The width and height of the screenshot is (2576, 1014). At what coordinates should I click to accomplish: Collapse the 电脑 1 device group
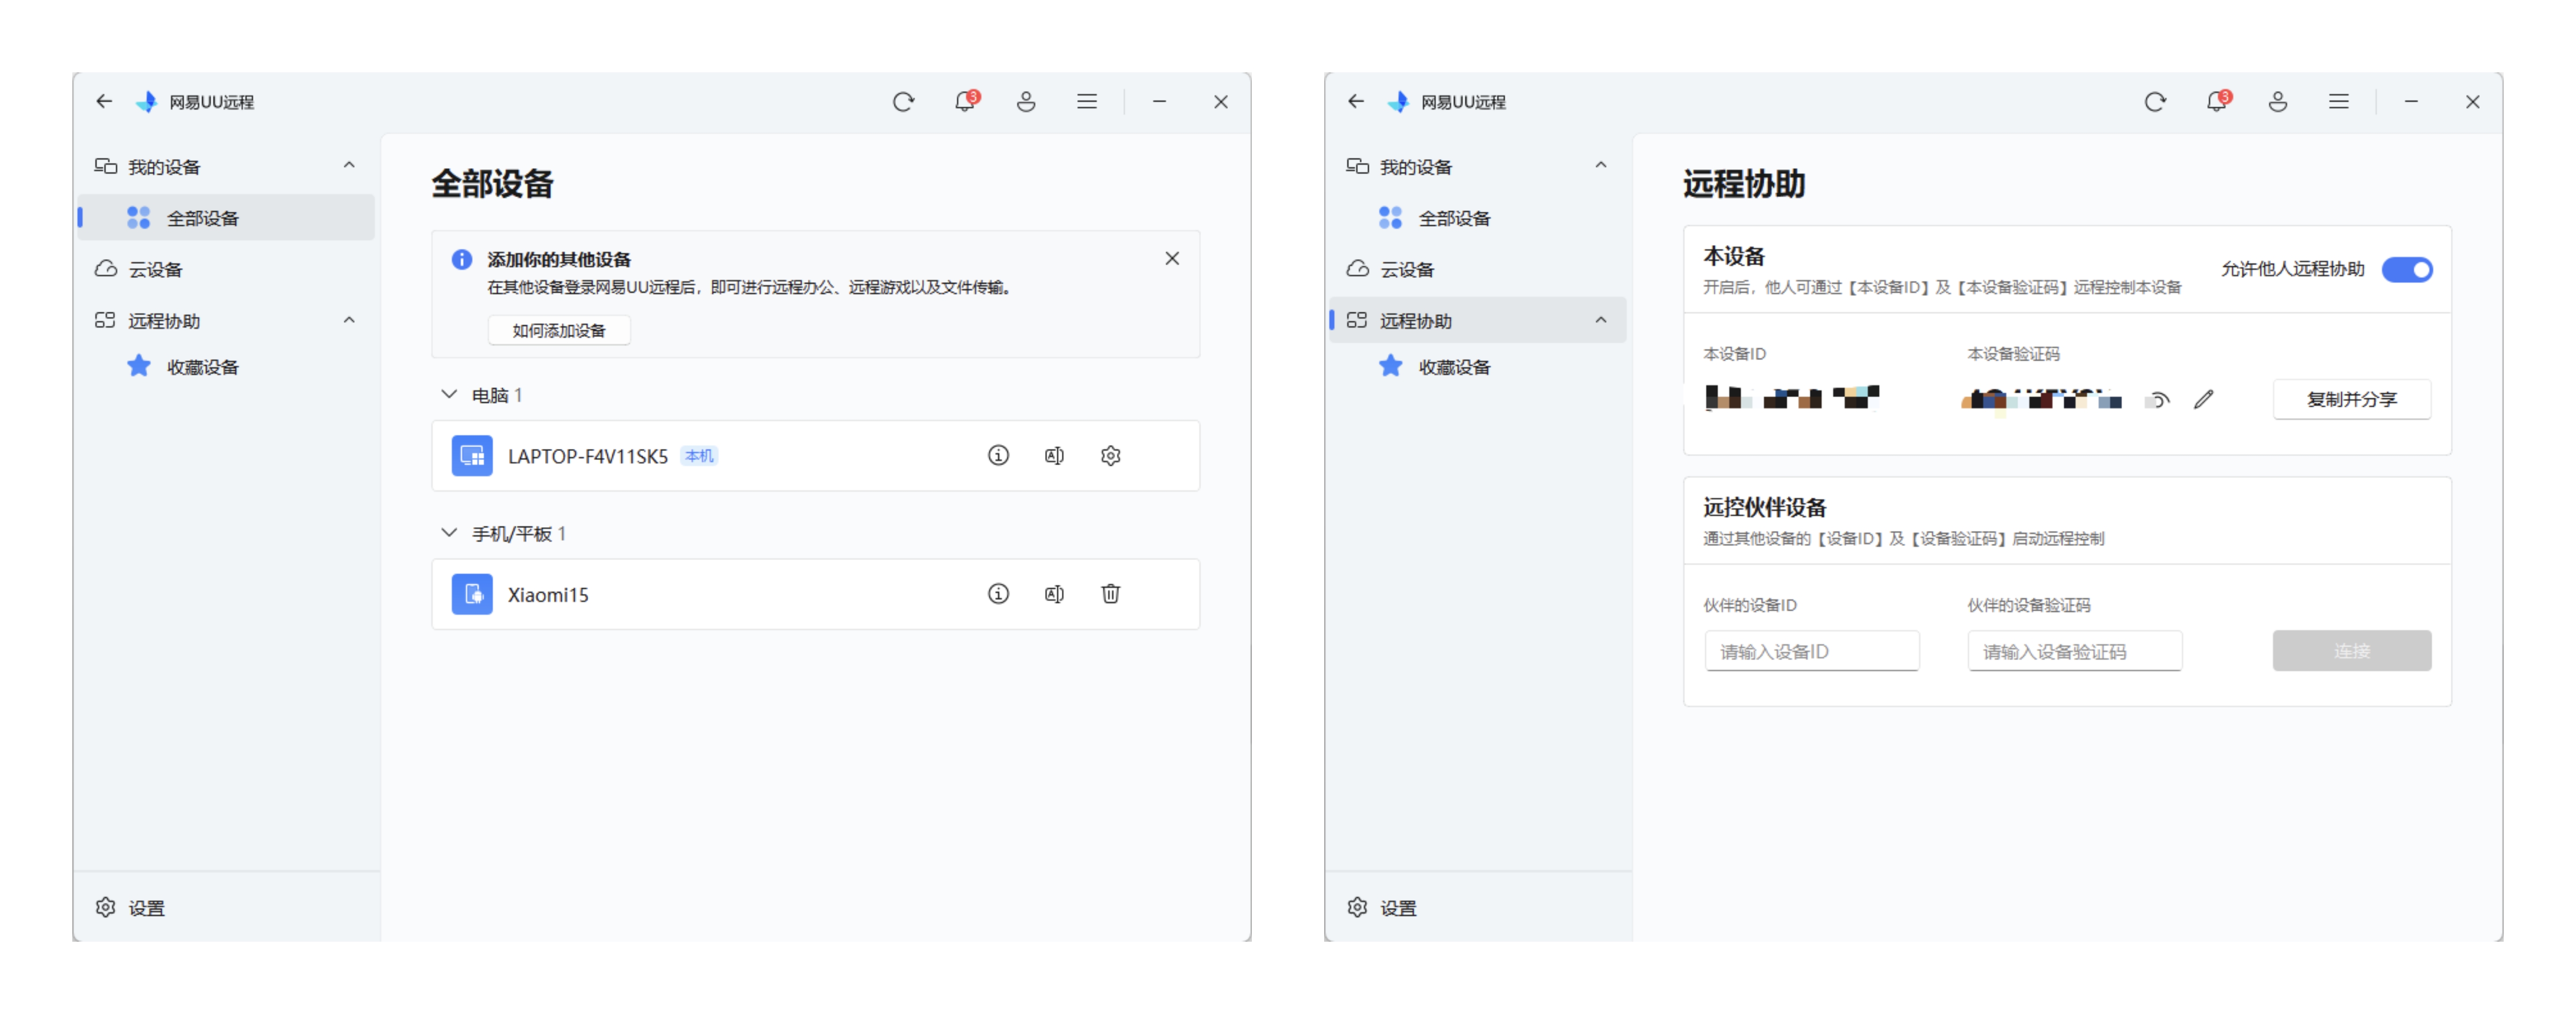point(449,395)
